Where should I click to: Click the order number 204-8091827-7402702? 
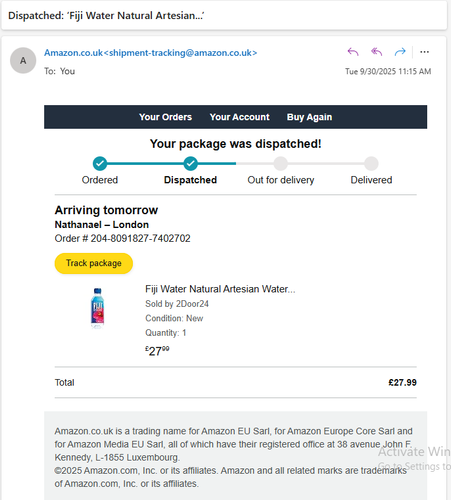pos(140,238)
